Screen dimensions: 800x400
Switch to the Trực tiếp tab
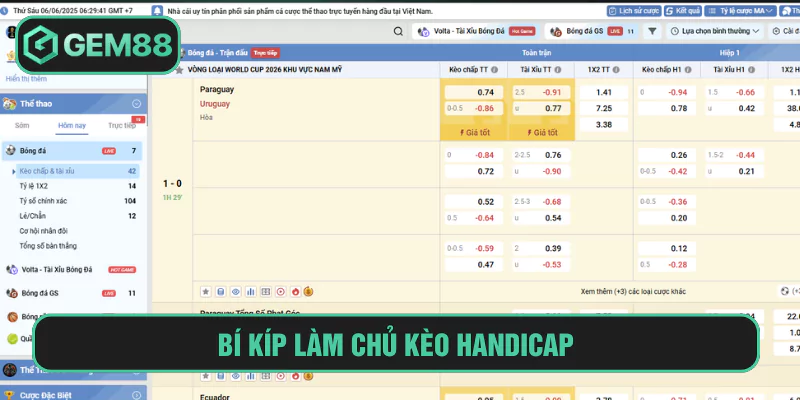122,126
